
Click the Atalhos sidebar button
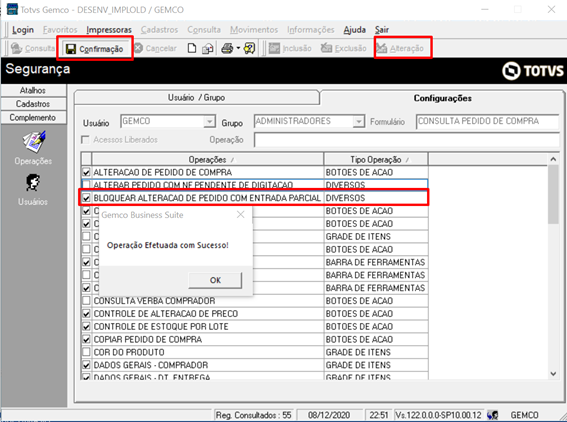[x=33, y=90]
